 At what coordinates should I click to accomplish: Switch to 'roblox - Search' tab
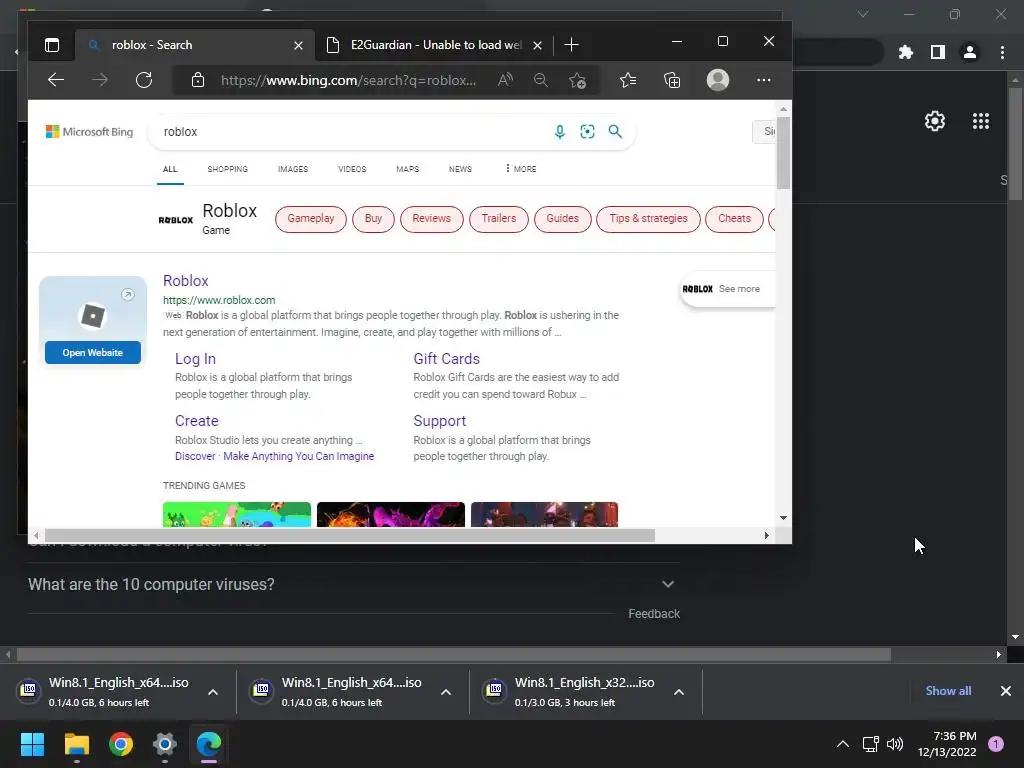[x=194, y=45]
